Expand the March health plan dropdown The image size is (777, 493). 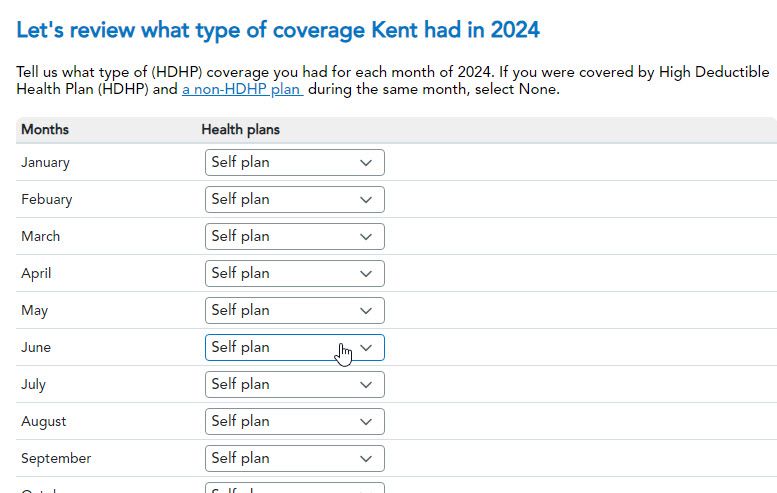(294, 236)
